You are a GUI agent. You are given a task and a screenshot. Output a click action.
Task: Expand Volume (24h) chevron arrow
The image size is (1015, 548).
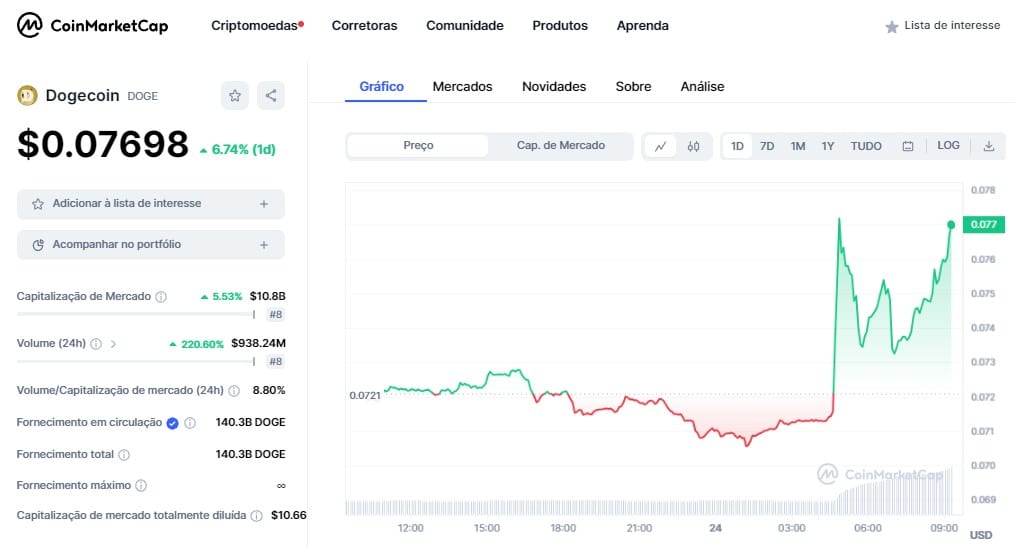pyautogui.click(x=113, y=344)
